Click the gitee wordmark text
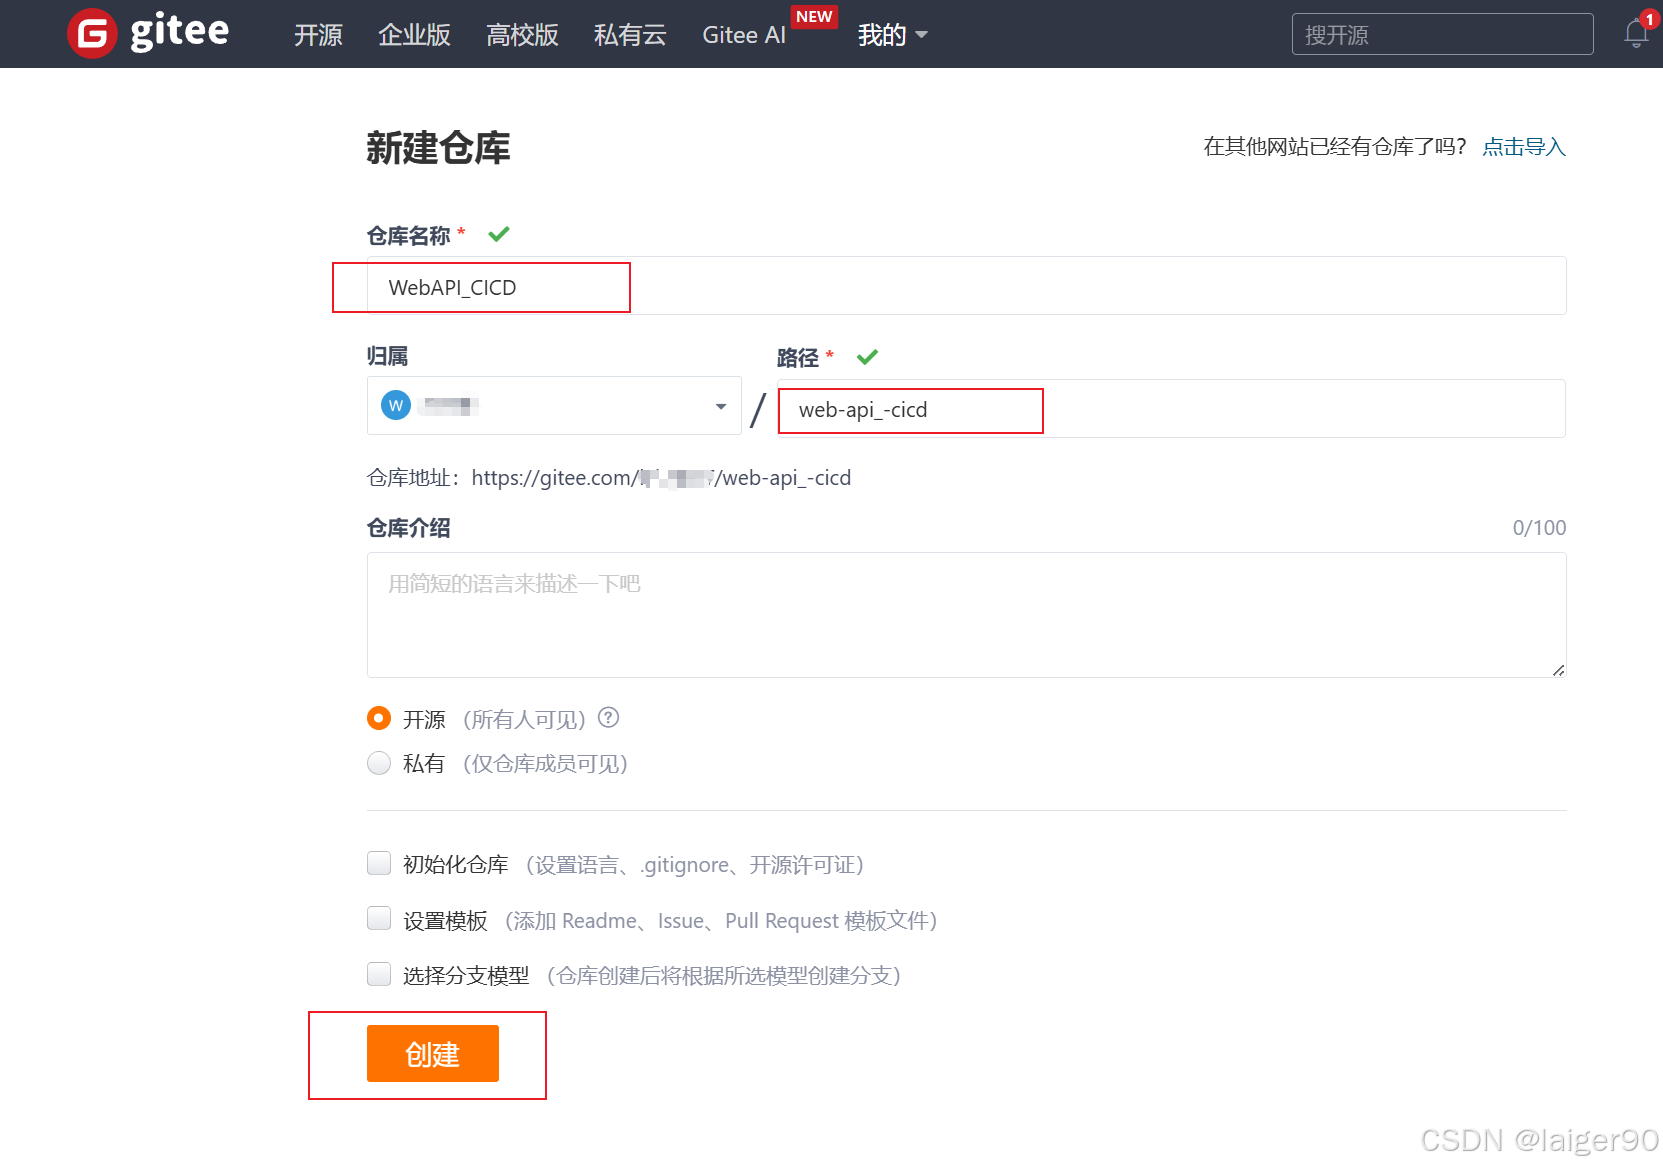Screen dimensions: 1663x1170 [180, 33]
